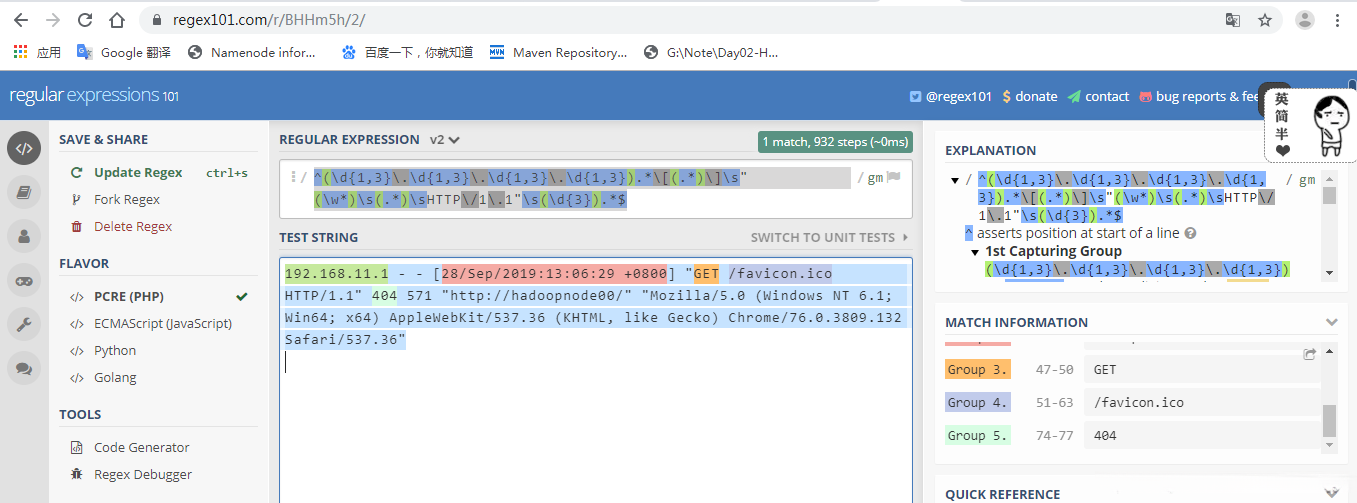Open the browser home page

117,20
